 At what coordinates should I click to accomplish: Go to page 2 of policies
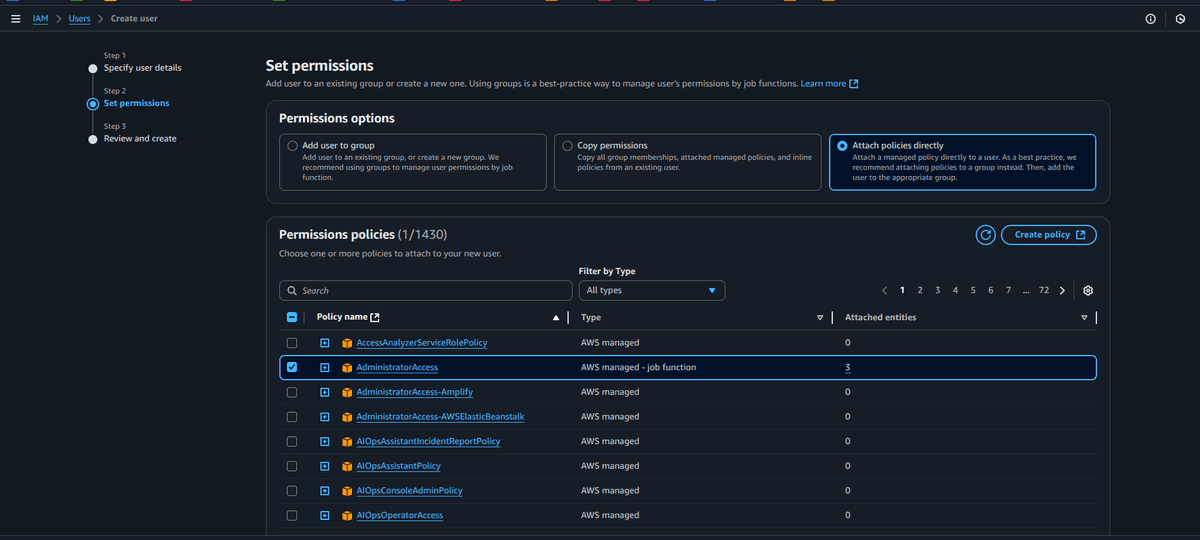coord(920,290)
